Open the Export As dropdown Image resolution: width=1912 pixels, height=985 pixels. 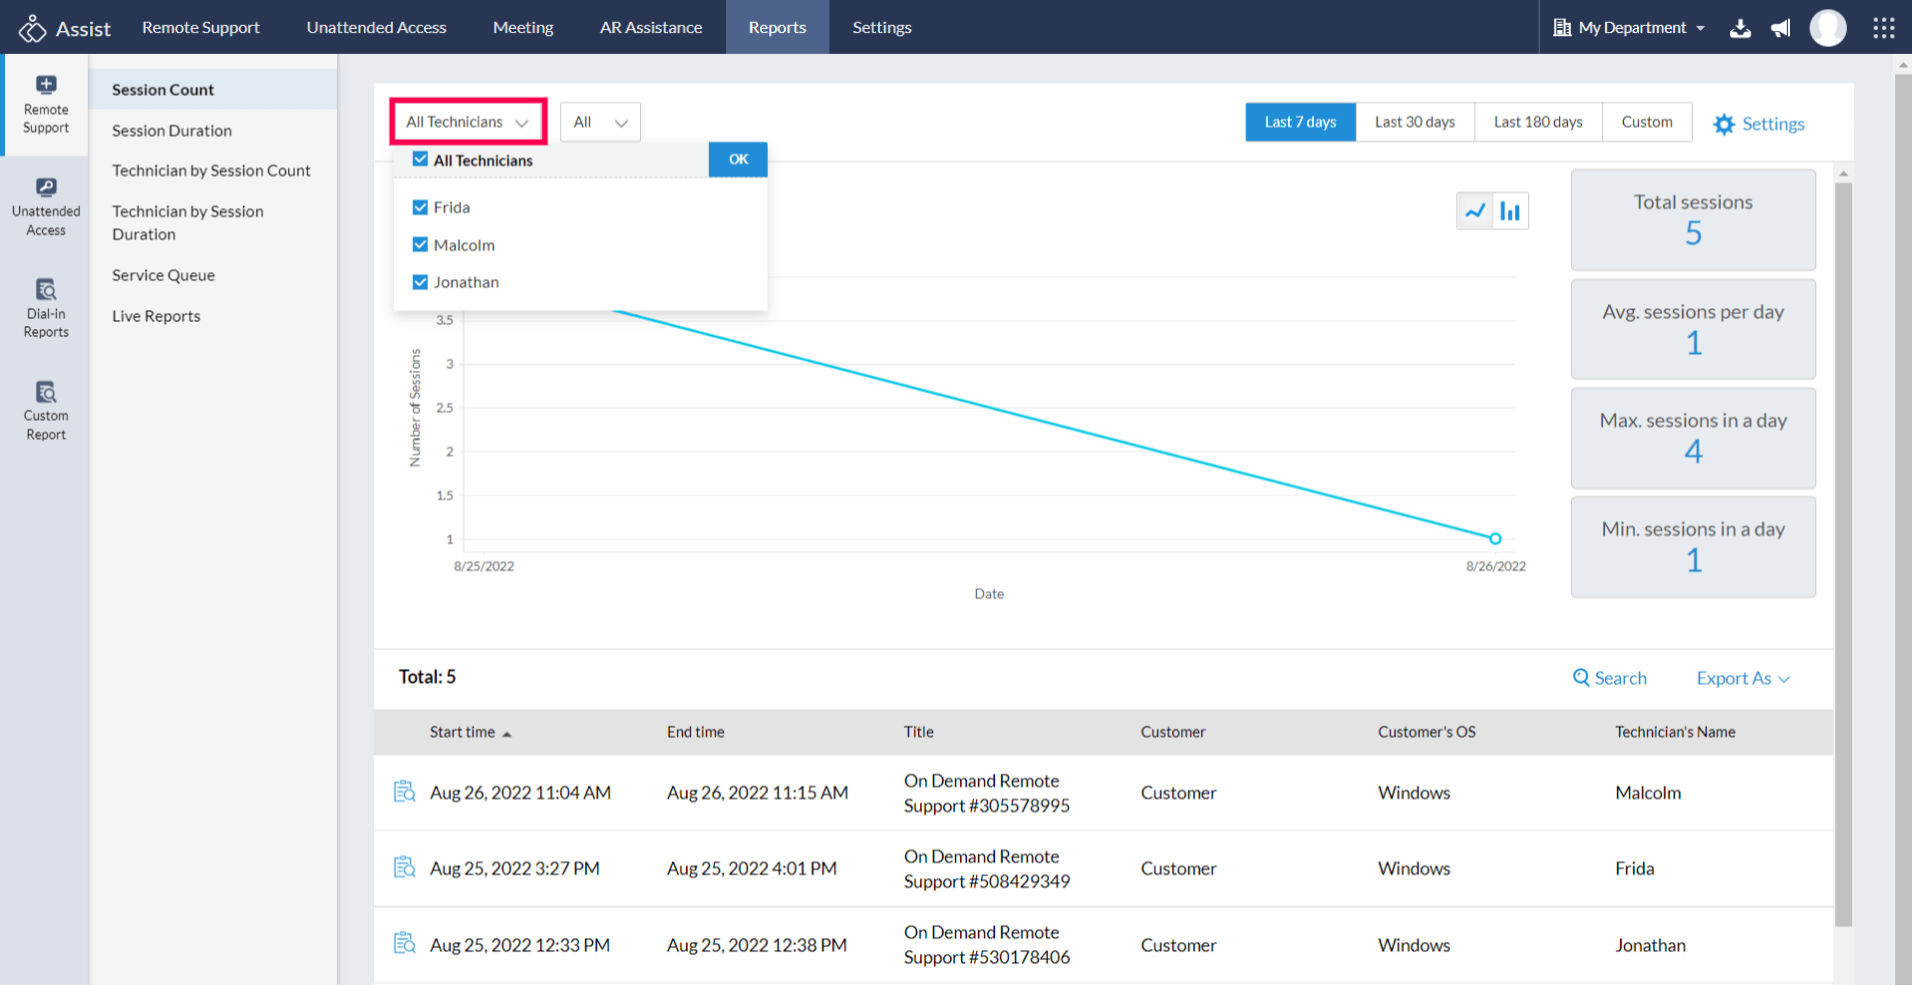pyautogui.click(x=1742, y=678)
